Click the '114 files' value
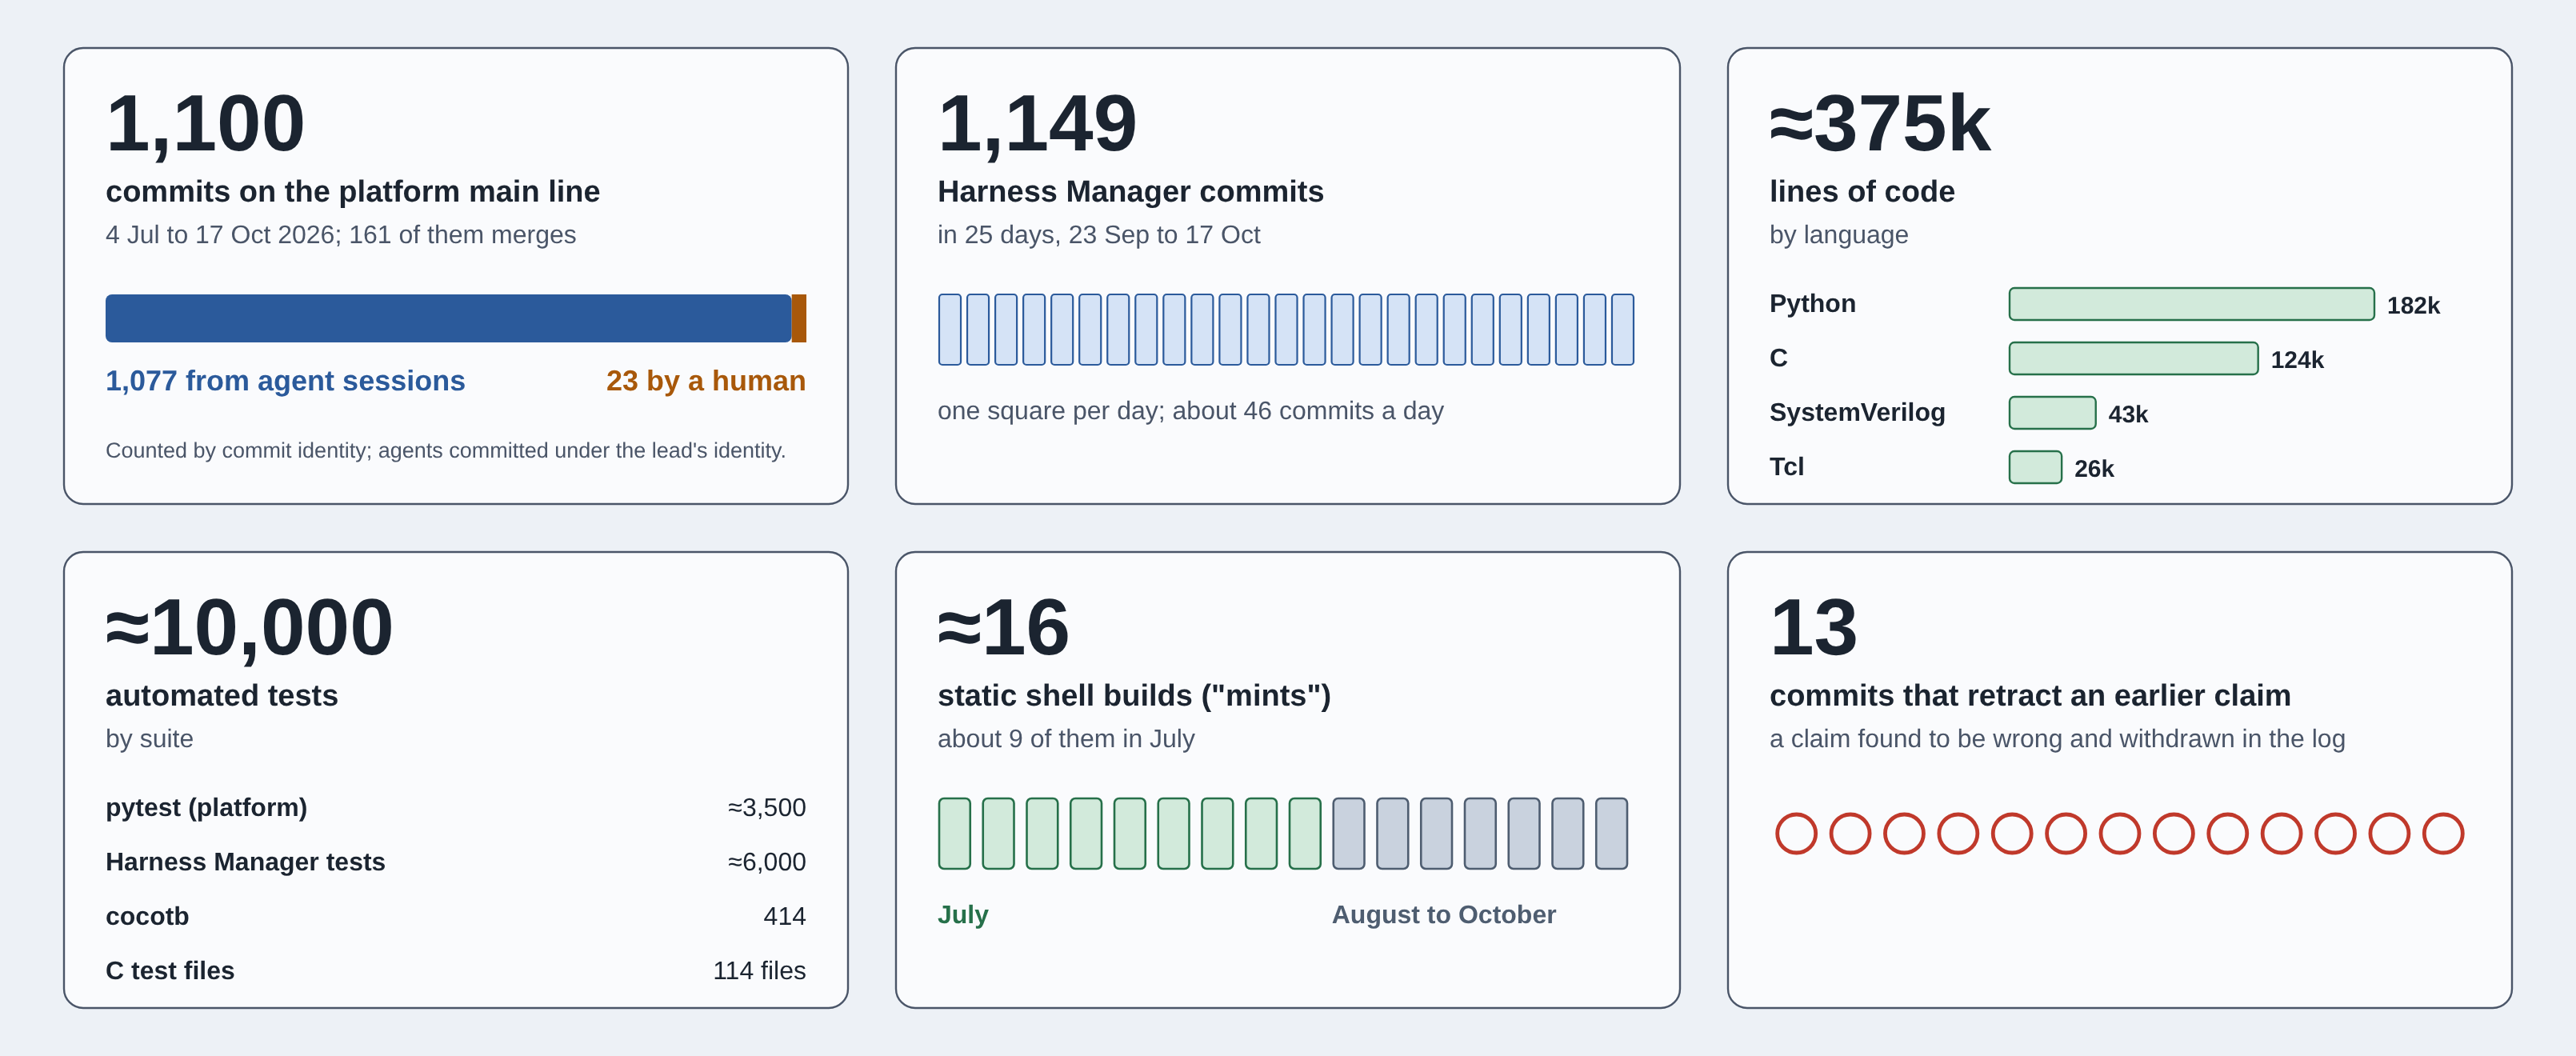Viewport: 2576px width, 1056px height. coord(759,971)
